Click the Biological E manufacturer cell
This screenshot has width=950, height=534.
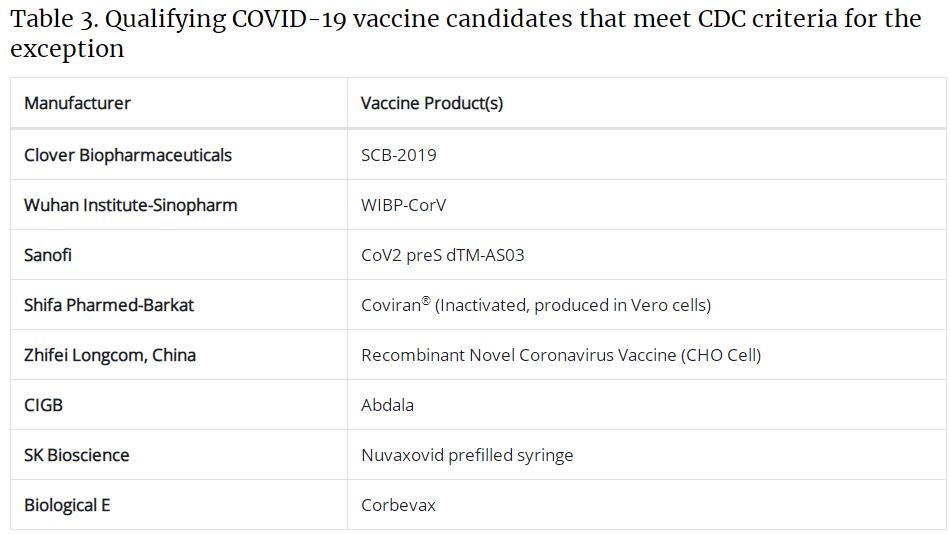coord(67,505)
